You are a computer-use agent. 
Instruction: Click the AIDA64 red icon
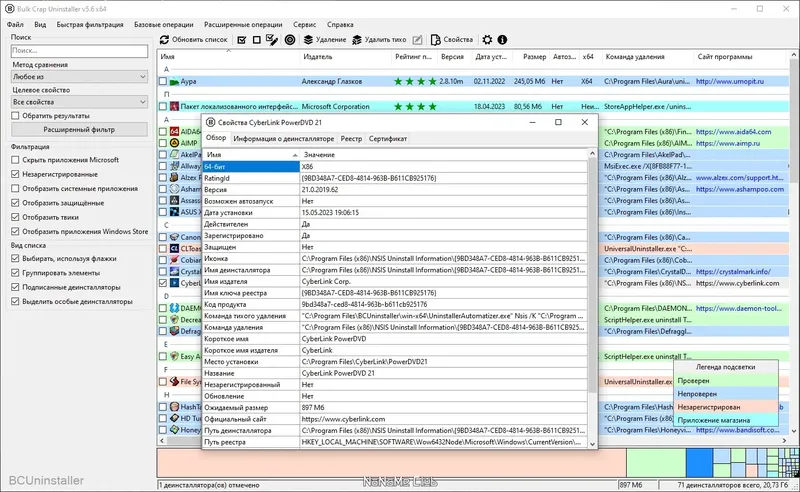tap(174, 132)
